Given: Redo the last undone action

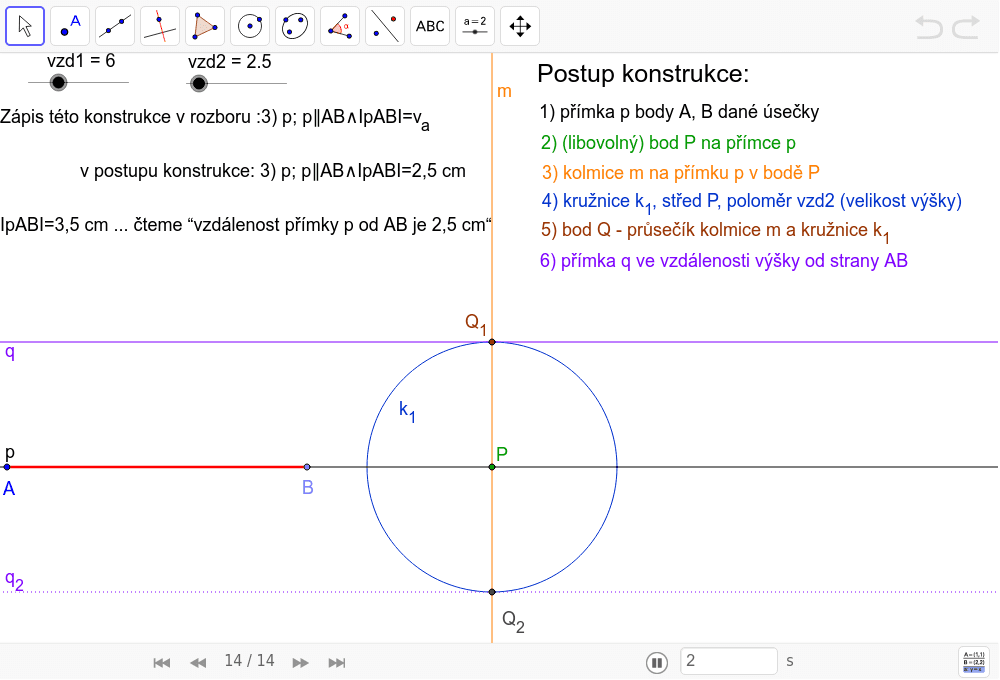Looking at the screenshot, I should tap(966, 27).
